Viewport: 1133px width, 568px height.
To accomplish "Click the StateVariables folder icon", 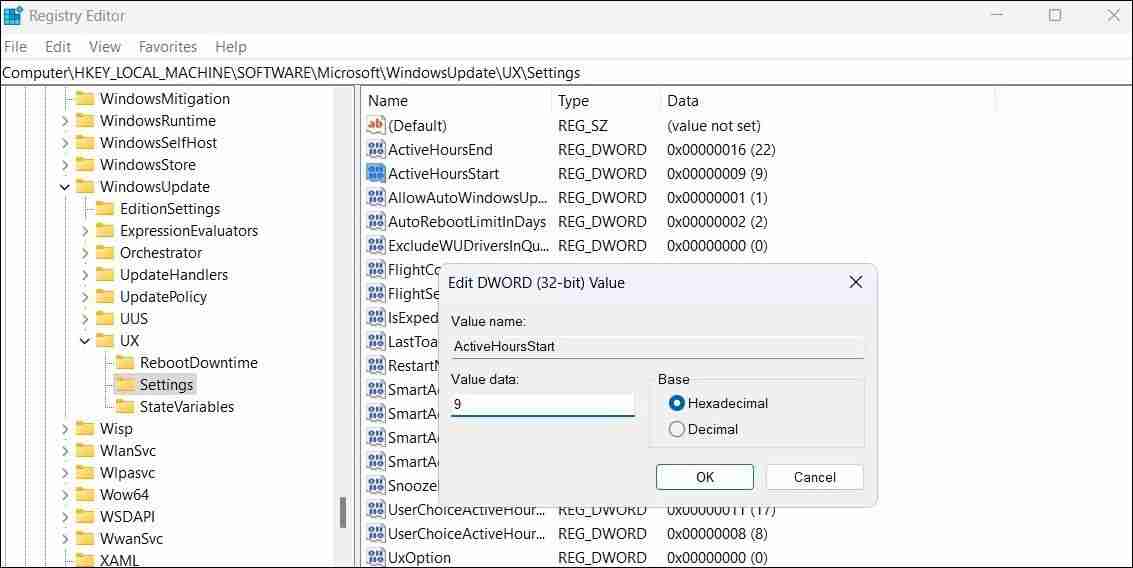I will pyautogui.click(x=126, y=407).
